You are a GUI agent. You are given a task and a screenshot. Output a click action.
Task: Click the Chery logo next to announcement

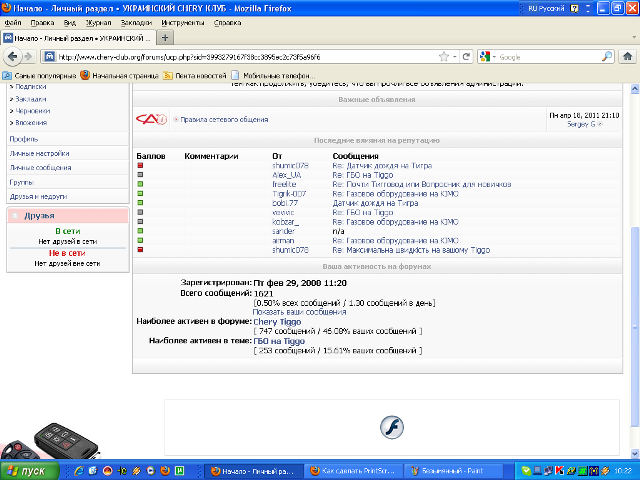pyautogui.click(x=151, y=119)
